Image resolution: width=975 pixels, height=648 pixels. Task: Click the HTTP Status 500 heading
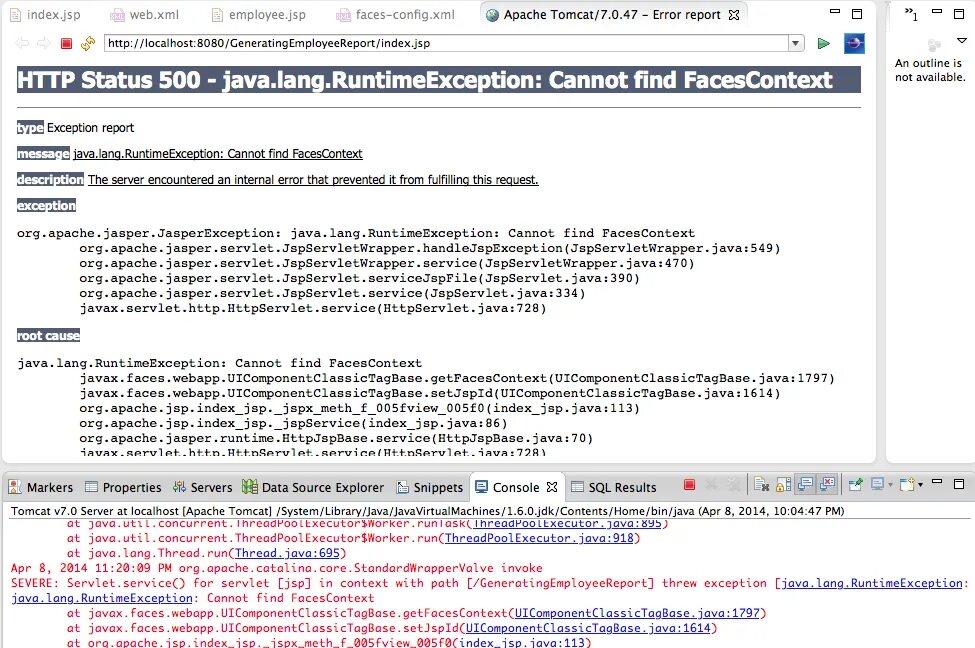(438, 80)
